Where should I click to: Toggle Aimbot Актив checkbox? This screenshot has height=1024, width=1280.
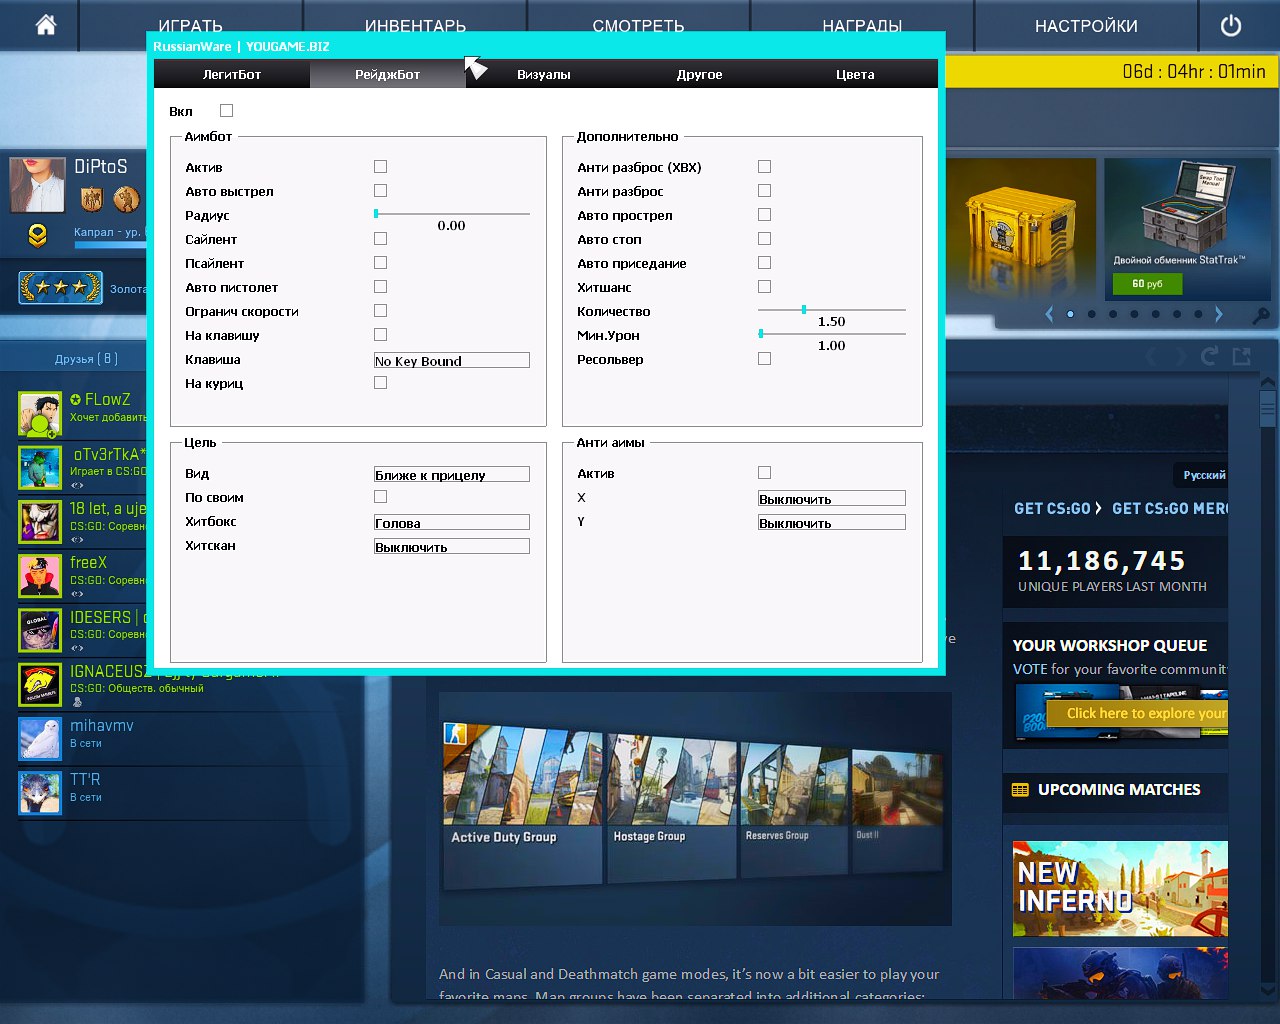pyautogui.click(x=380, y=167)
